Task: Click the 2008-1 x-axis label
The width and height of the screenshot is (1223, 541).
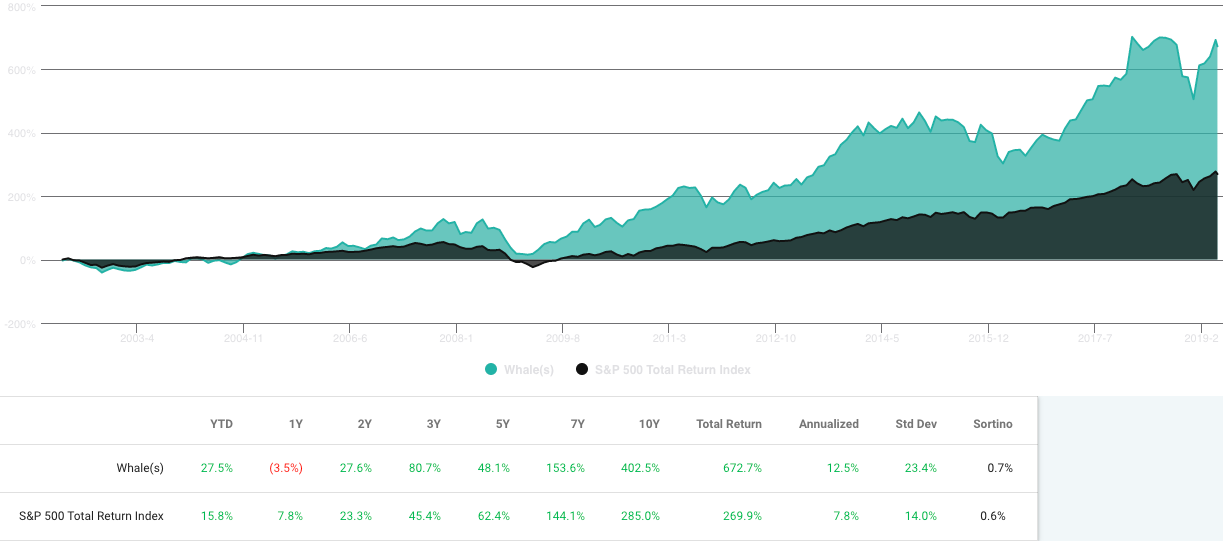Action: click(456, 338)
